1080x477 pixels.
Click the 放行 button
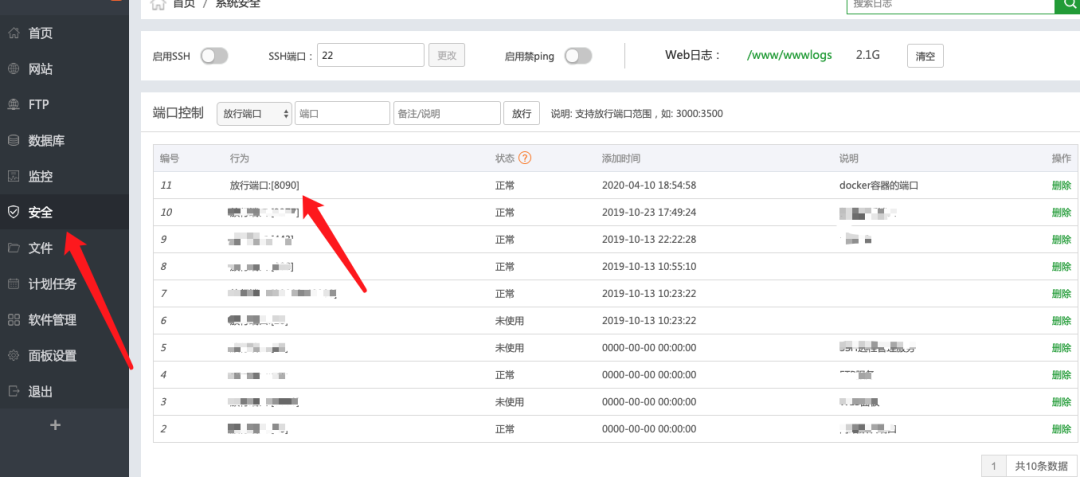coord(521,114)
